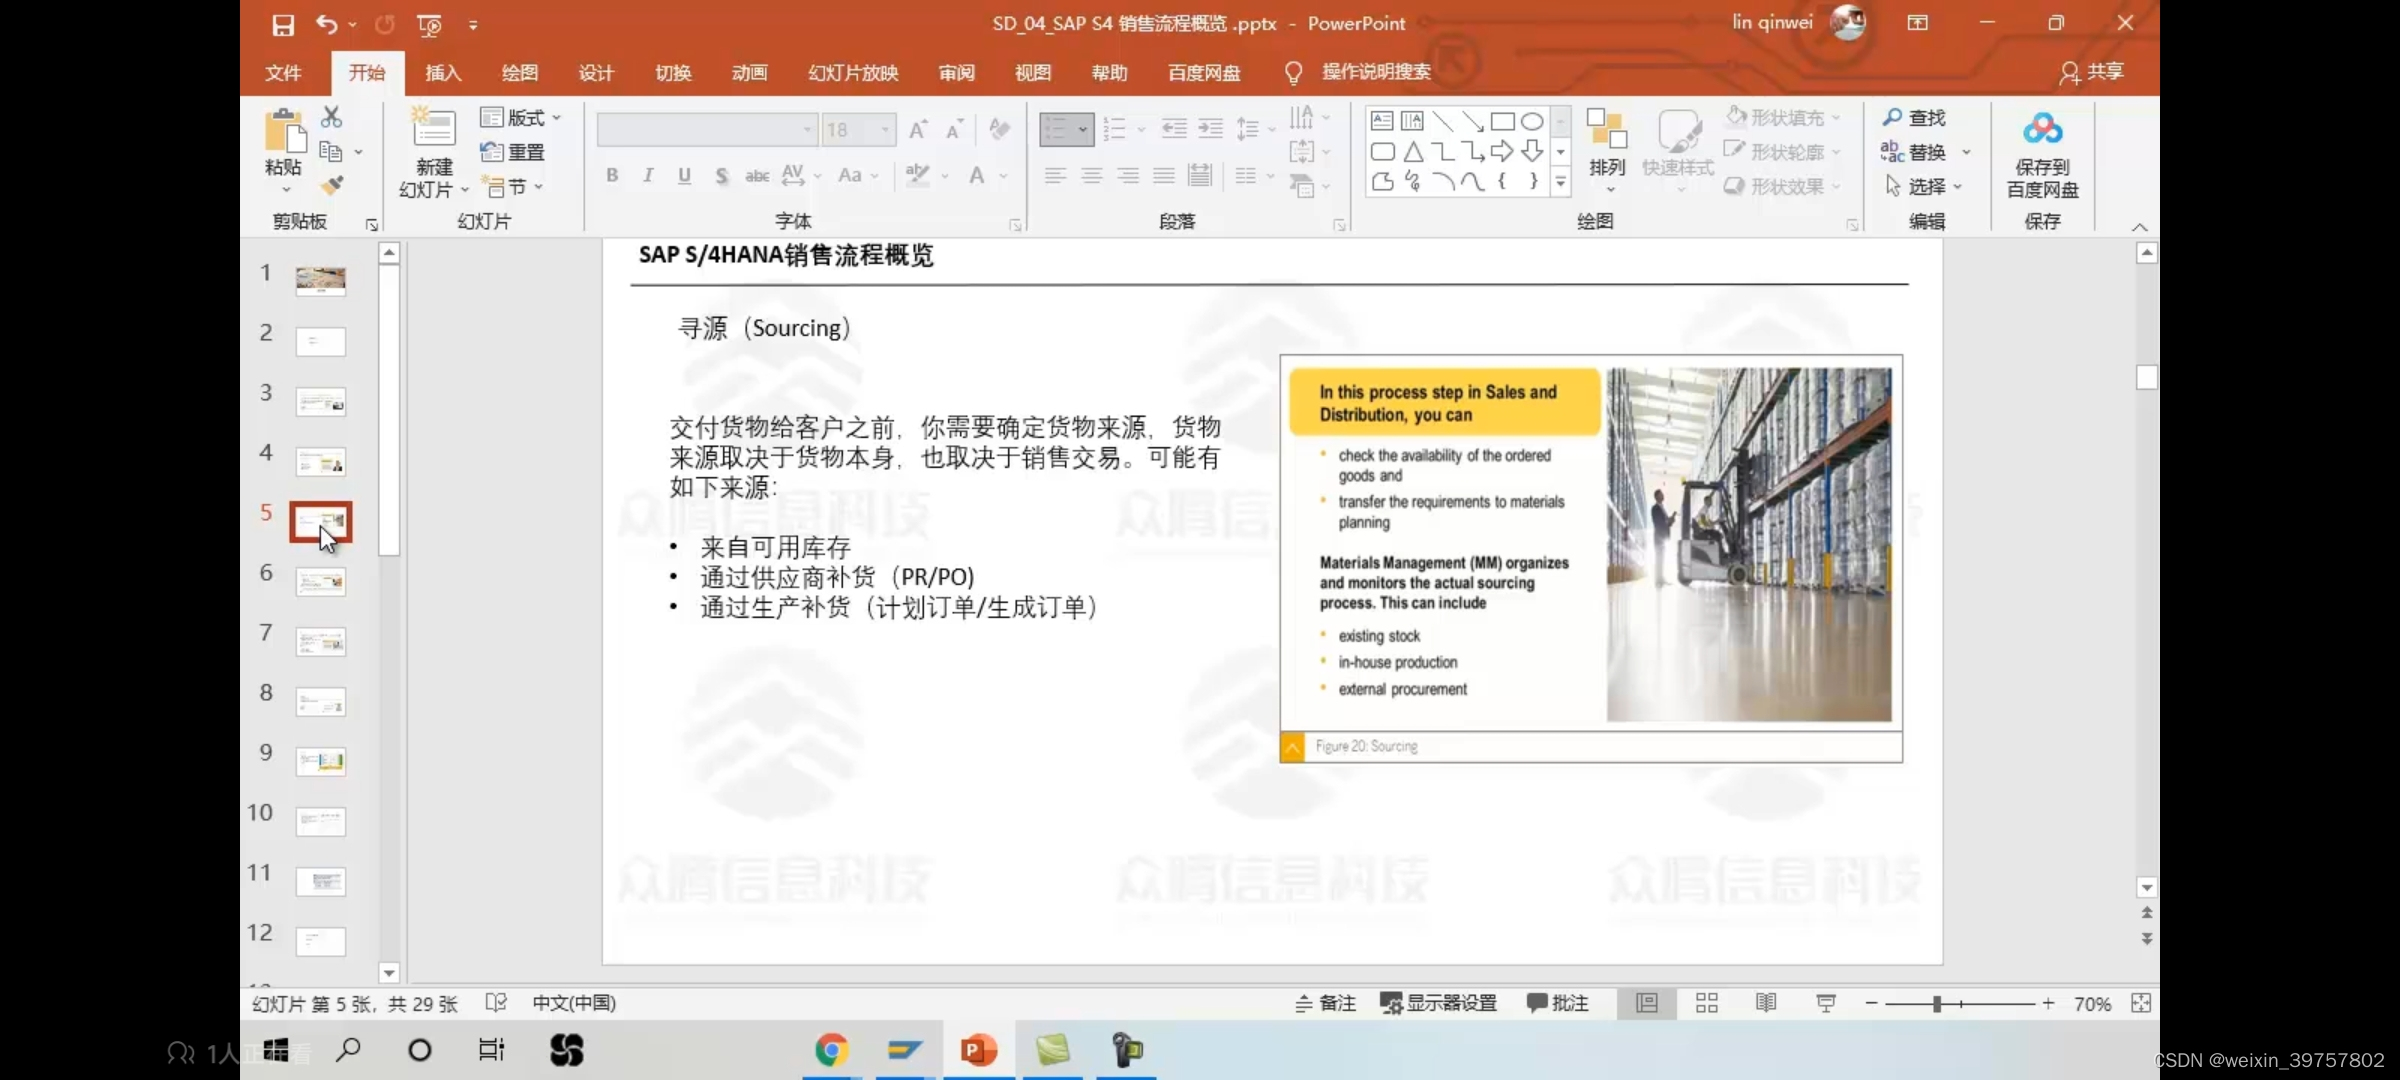2400x1080 pixels.
Task: Start slideshow from beginning icon in title bar
Action: [x=429, y=24]
